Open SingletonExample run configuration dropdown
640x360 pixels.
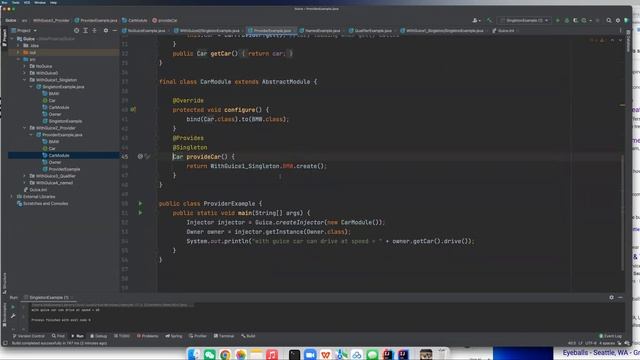coord(524,20)
